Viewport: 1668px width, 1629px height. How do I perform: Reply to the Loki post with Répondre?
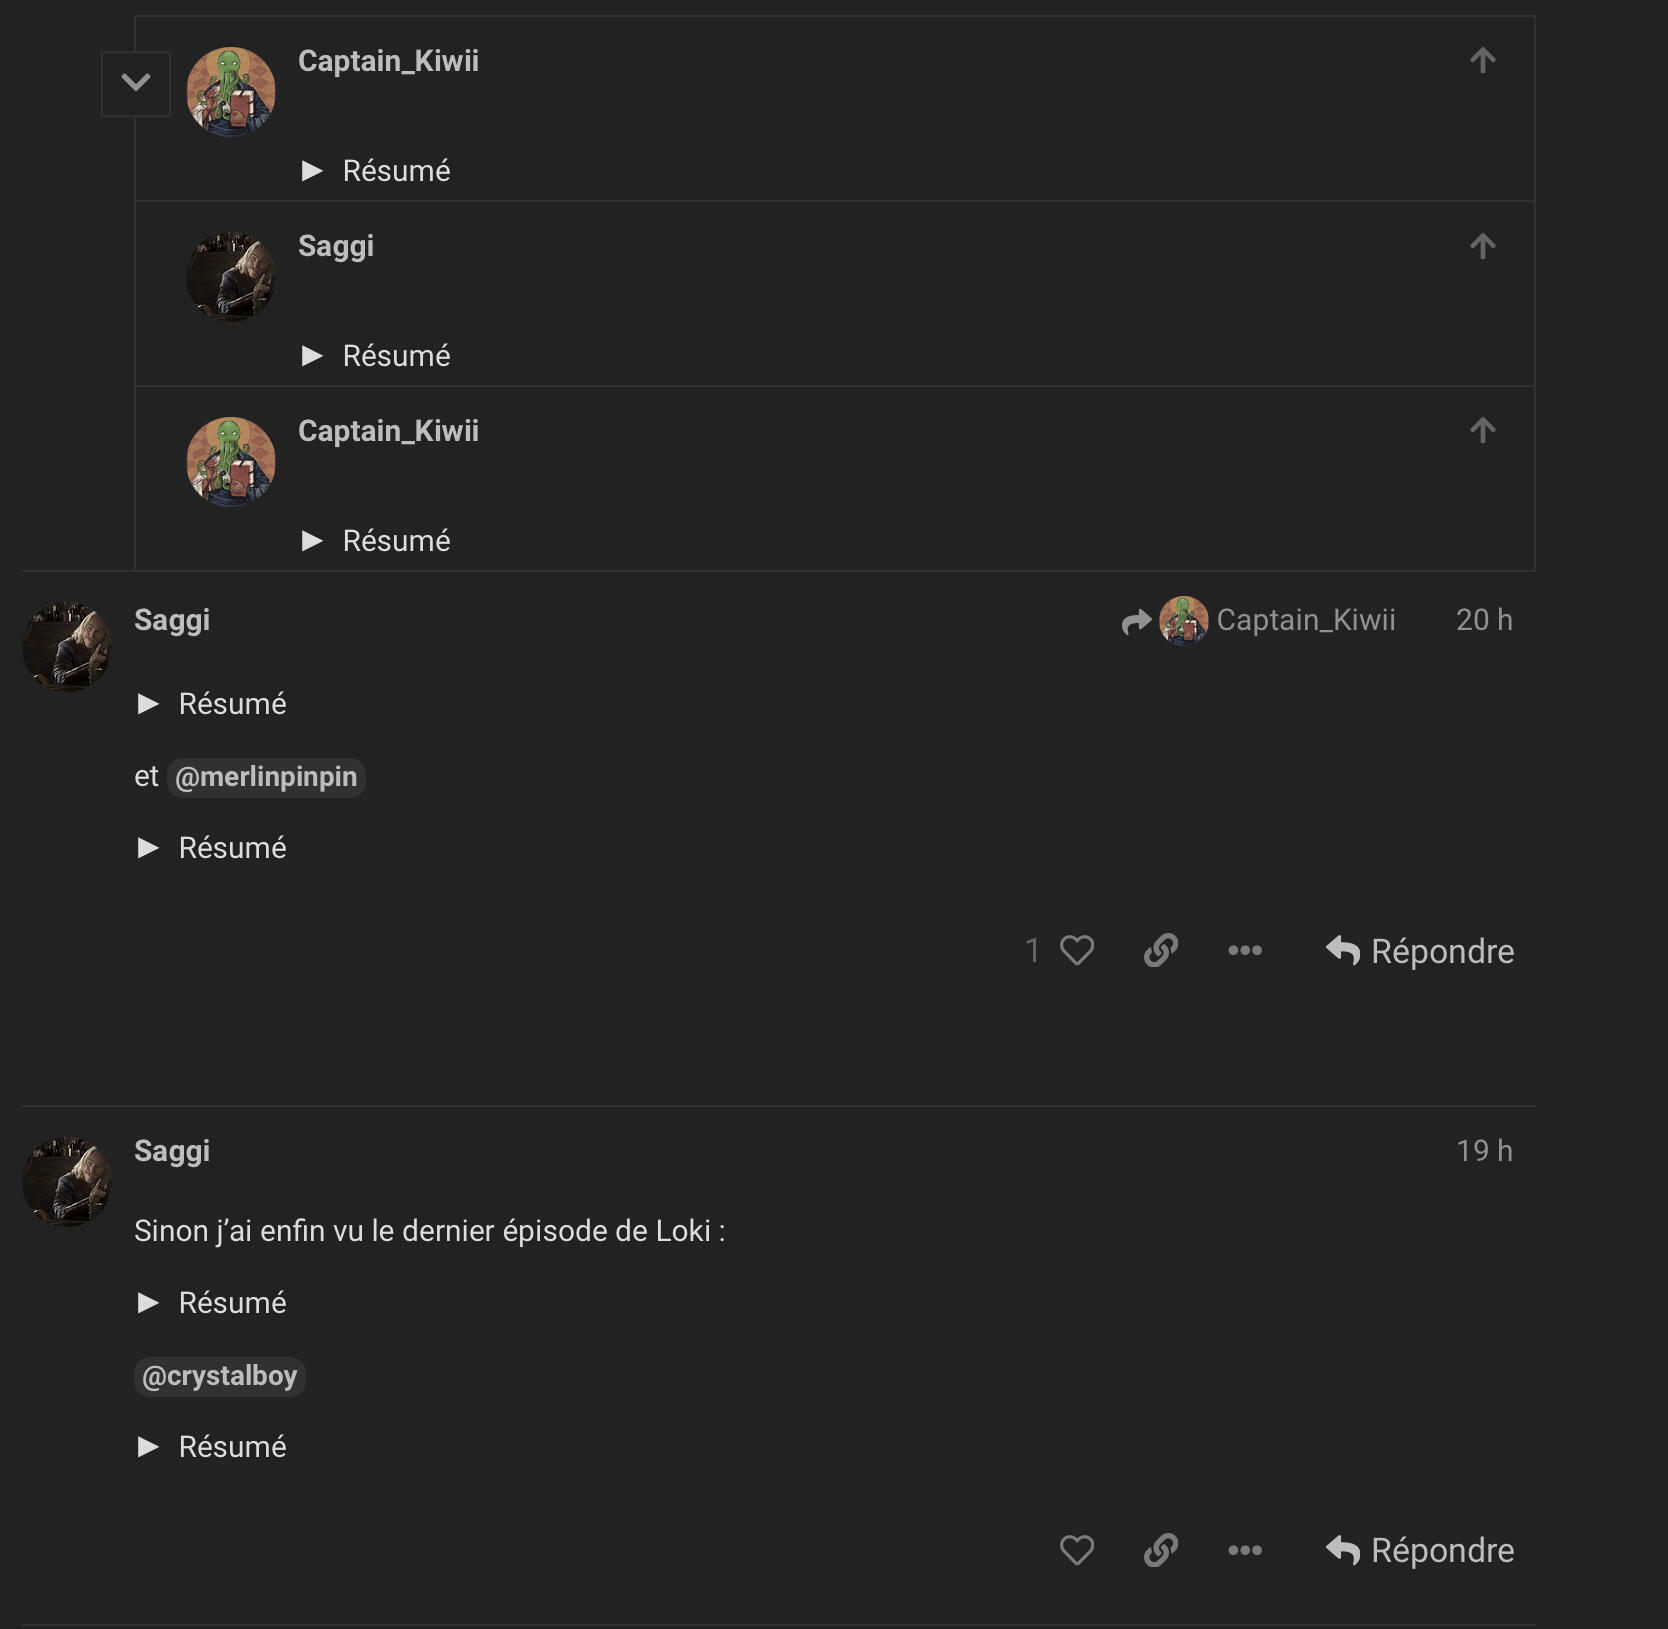(1420, 1551)
